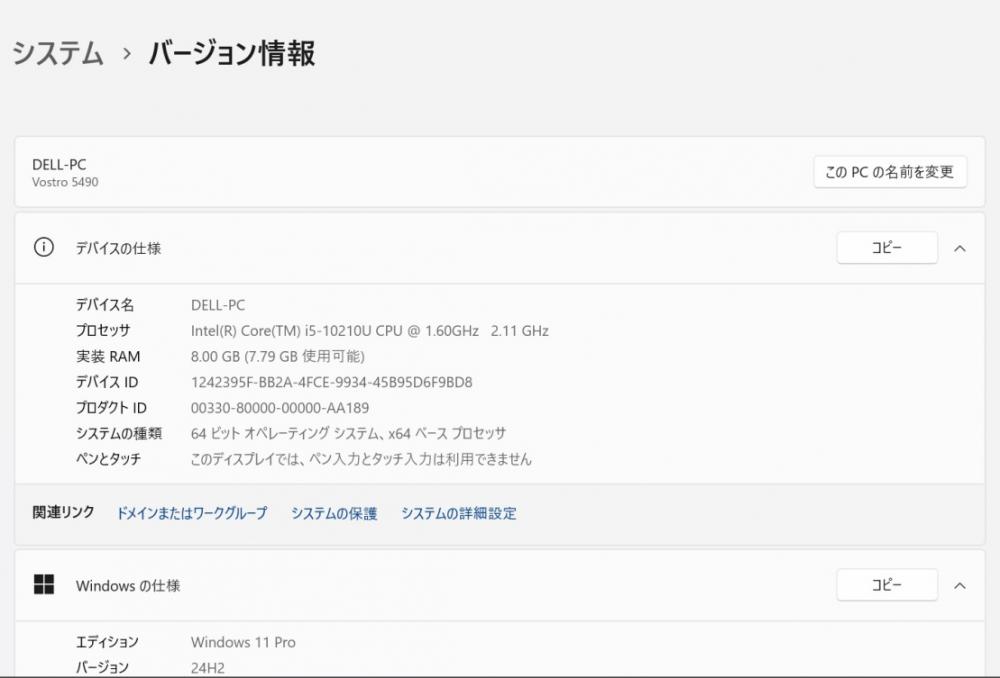Select the device ID 1242395F-BB2A-4FCE-9934-45B95D6F9BD8
The image size is (1000, 678).
click(x=332, y=382)
